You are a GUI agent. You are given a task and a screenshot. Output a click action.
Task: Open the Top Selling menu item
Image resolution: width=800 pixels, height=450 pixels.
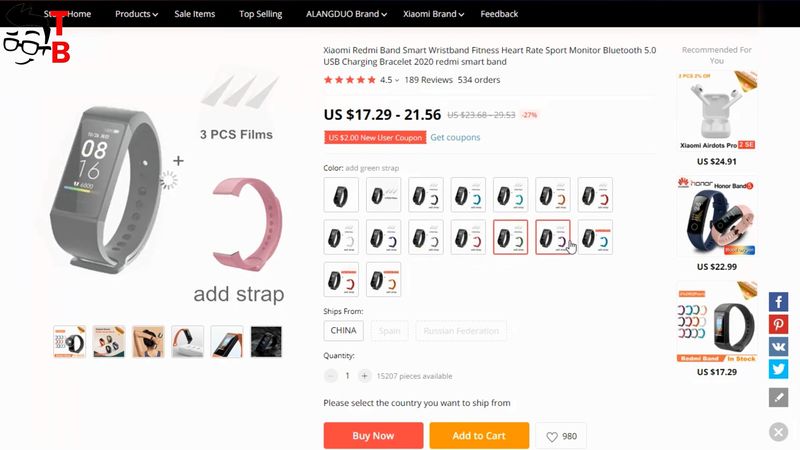(261, 14)
